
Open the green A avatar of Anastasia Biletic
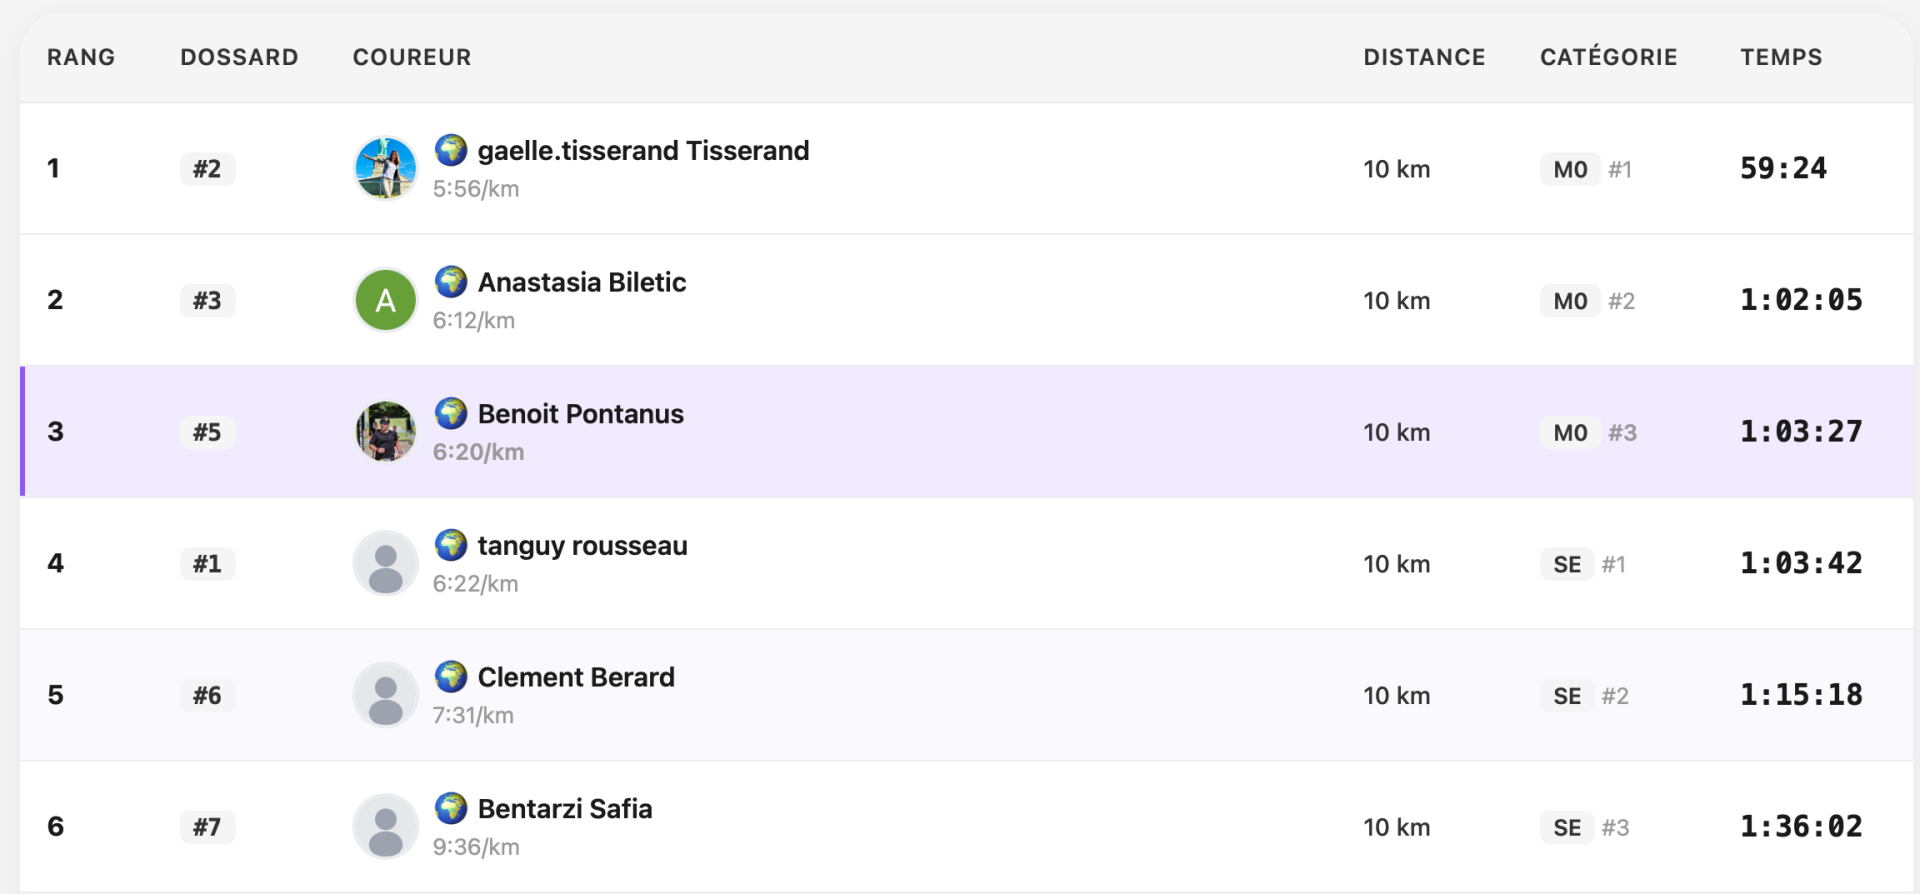click(x=386, y=300)
